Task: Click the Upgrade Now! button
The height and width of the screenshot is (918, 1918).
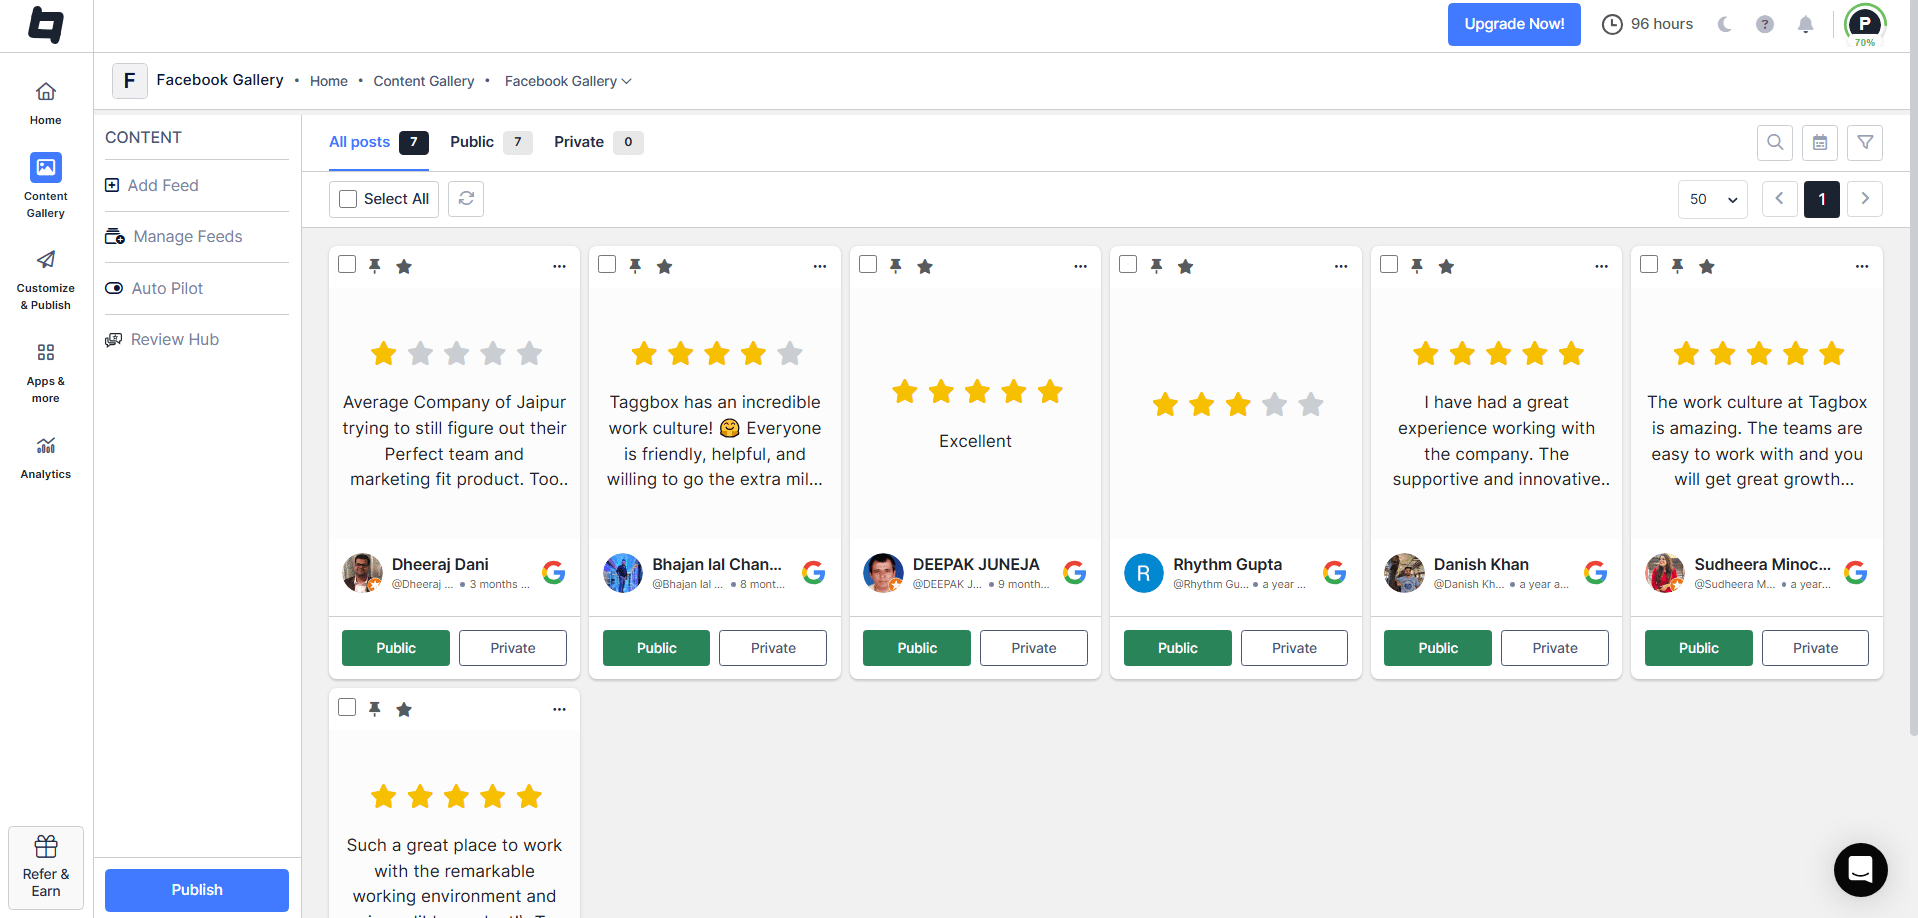Action: click(1514, 24)
